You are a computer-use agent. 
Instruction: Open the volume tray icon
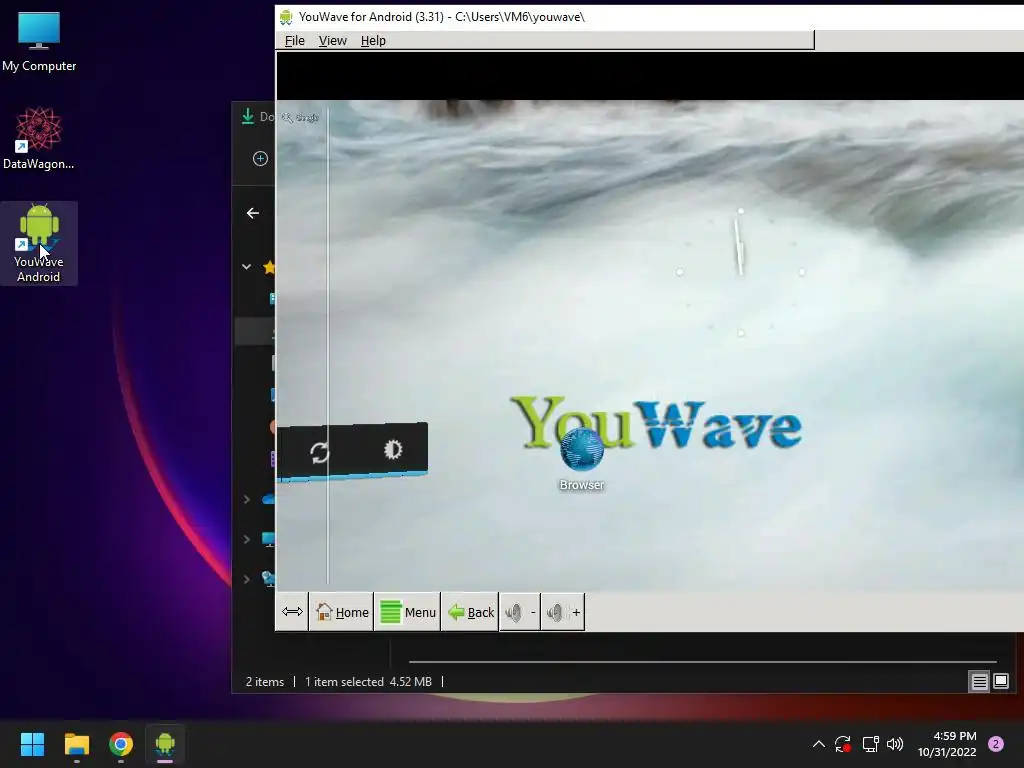pos(895,744)
